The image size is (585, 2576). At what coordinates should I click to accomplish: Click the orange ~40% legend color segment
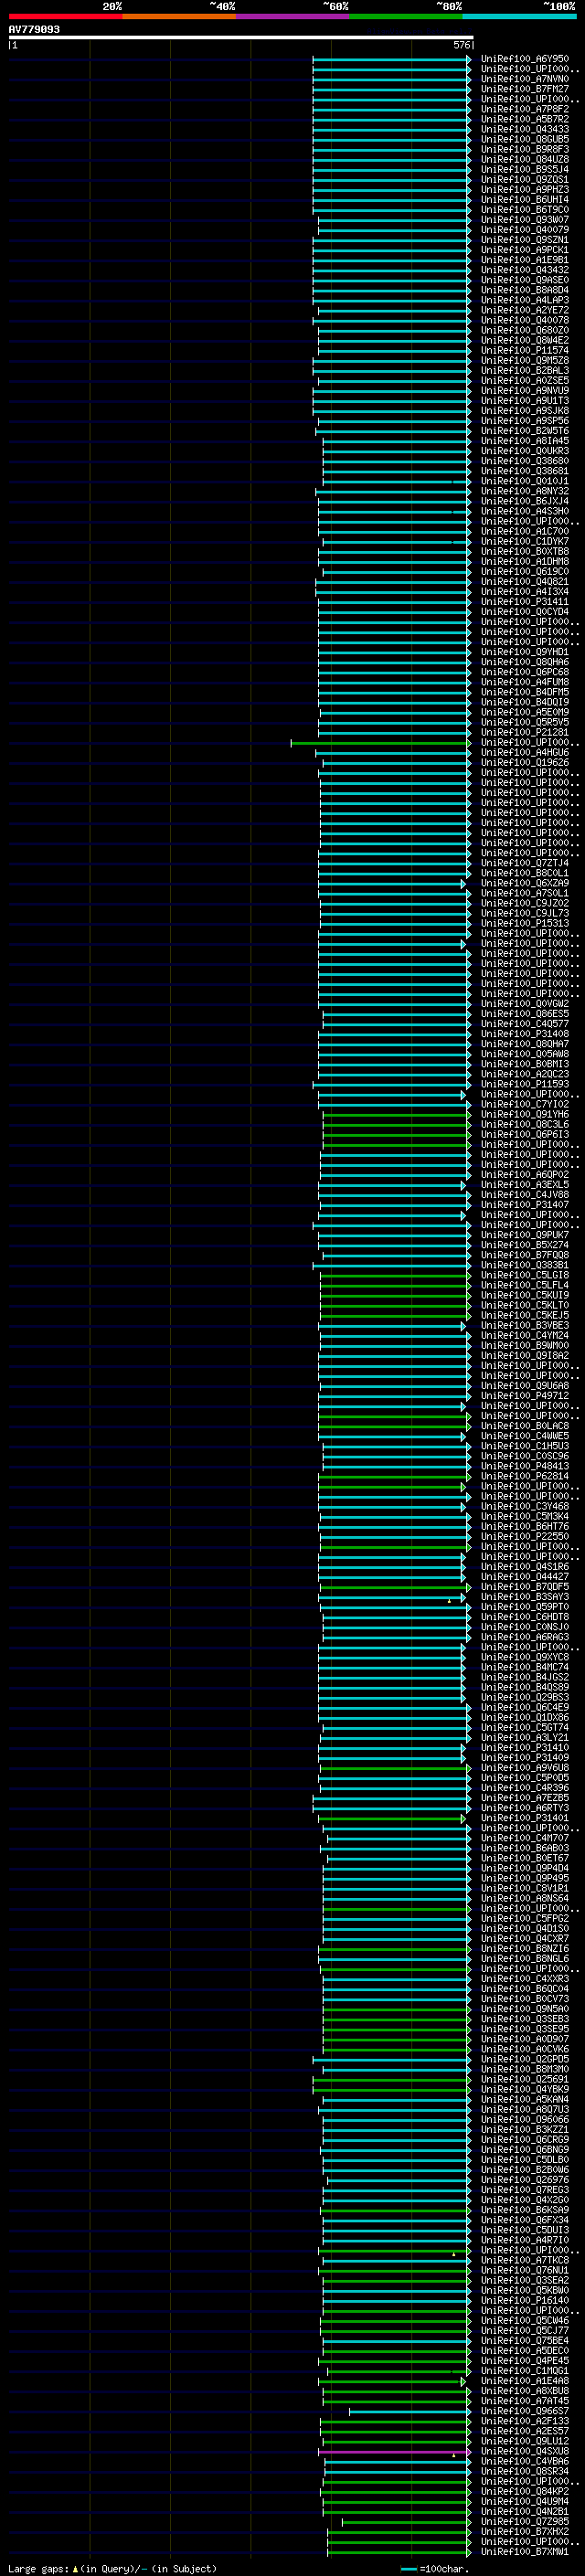click(x=179, y=16)
